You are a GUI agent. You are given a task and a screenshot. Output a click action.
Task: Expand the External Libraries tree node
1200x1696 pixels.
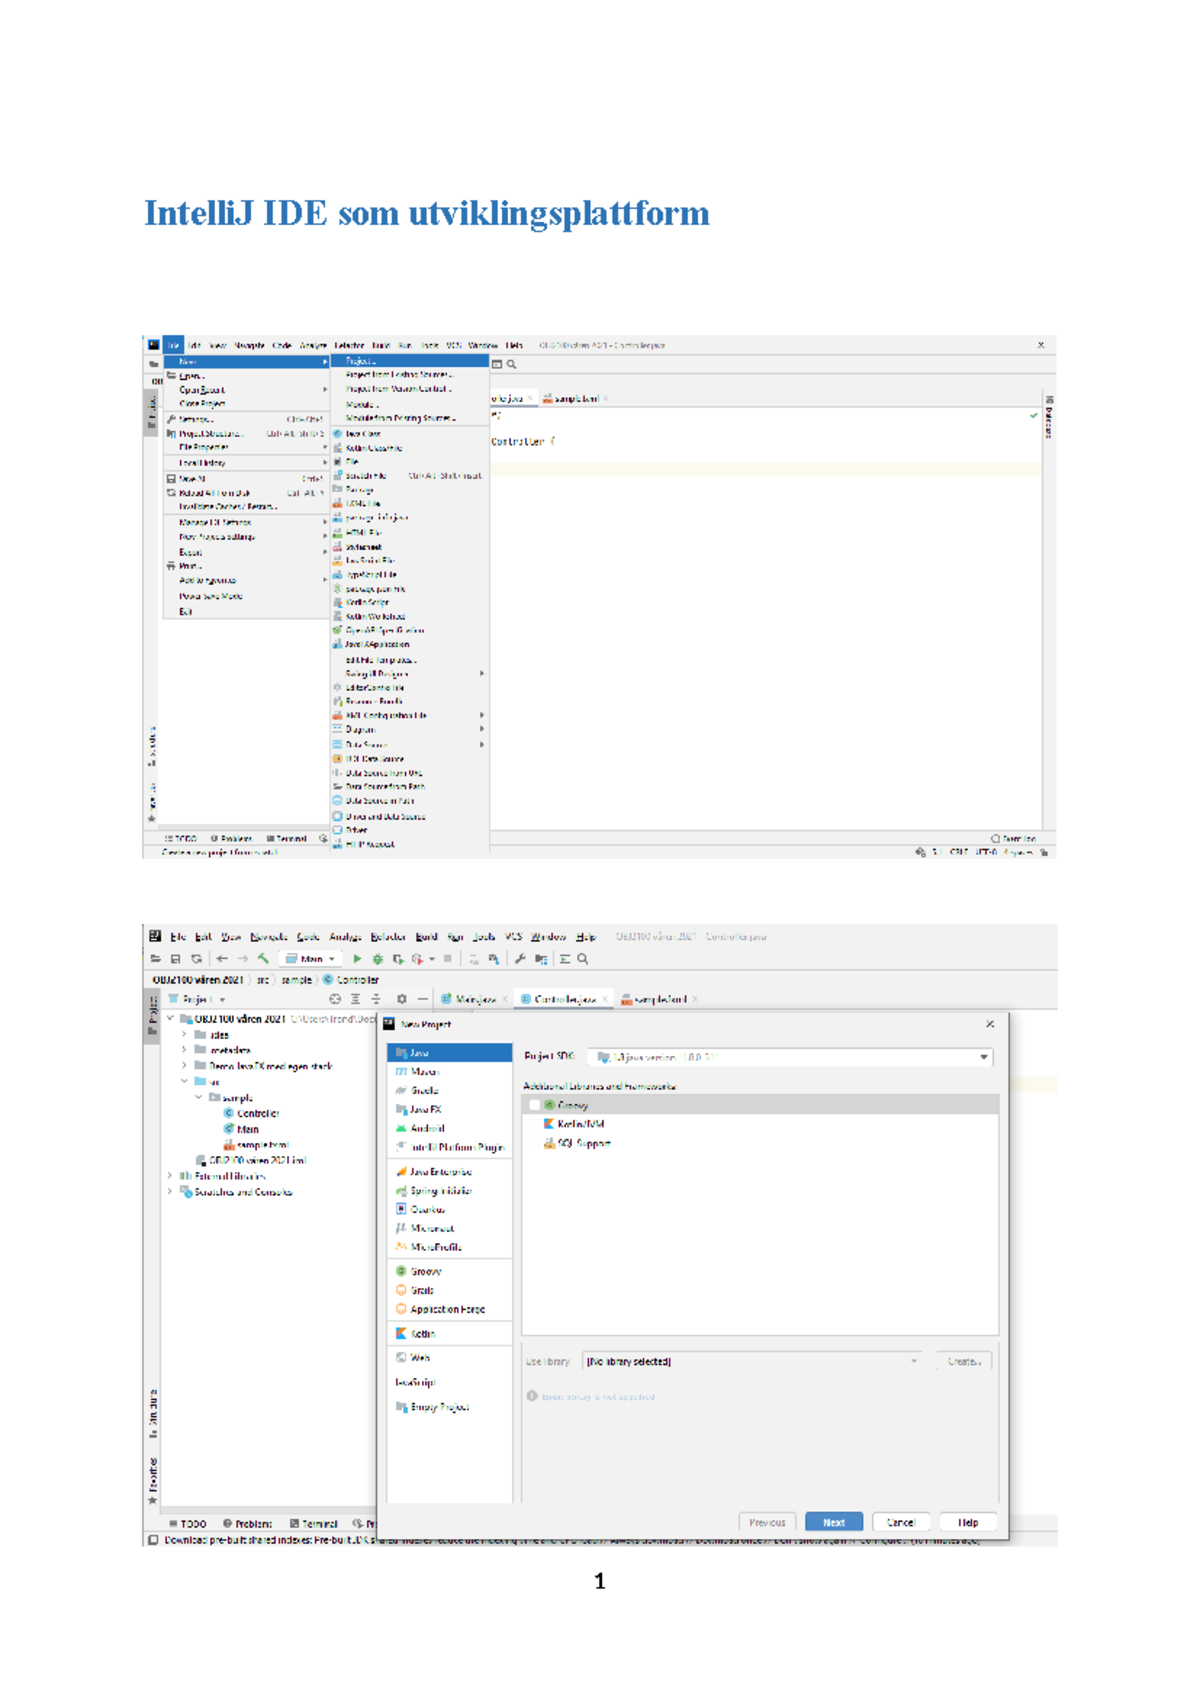point(170,1176)
